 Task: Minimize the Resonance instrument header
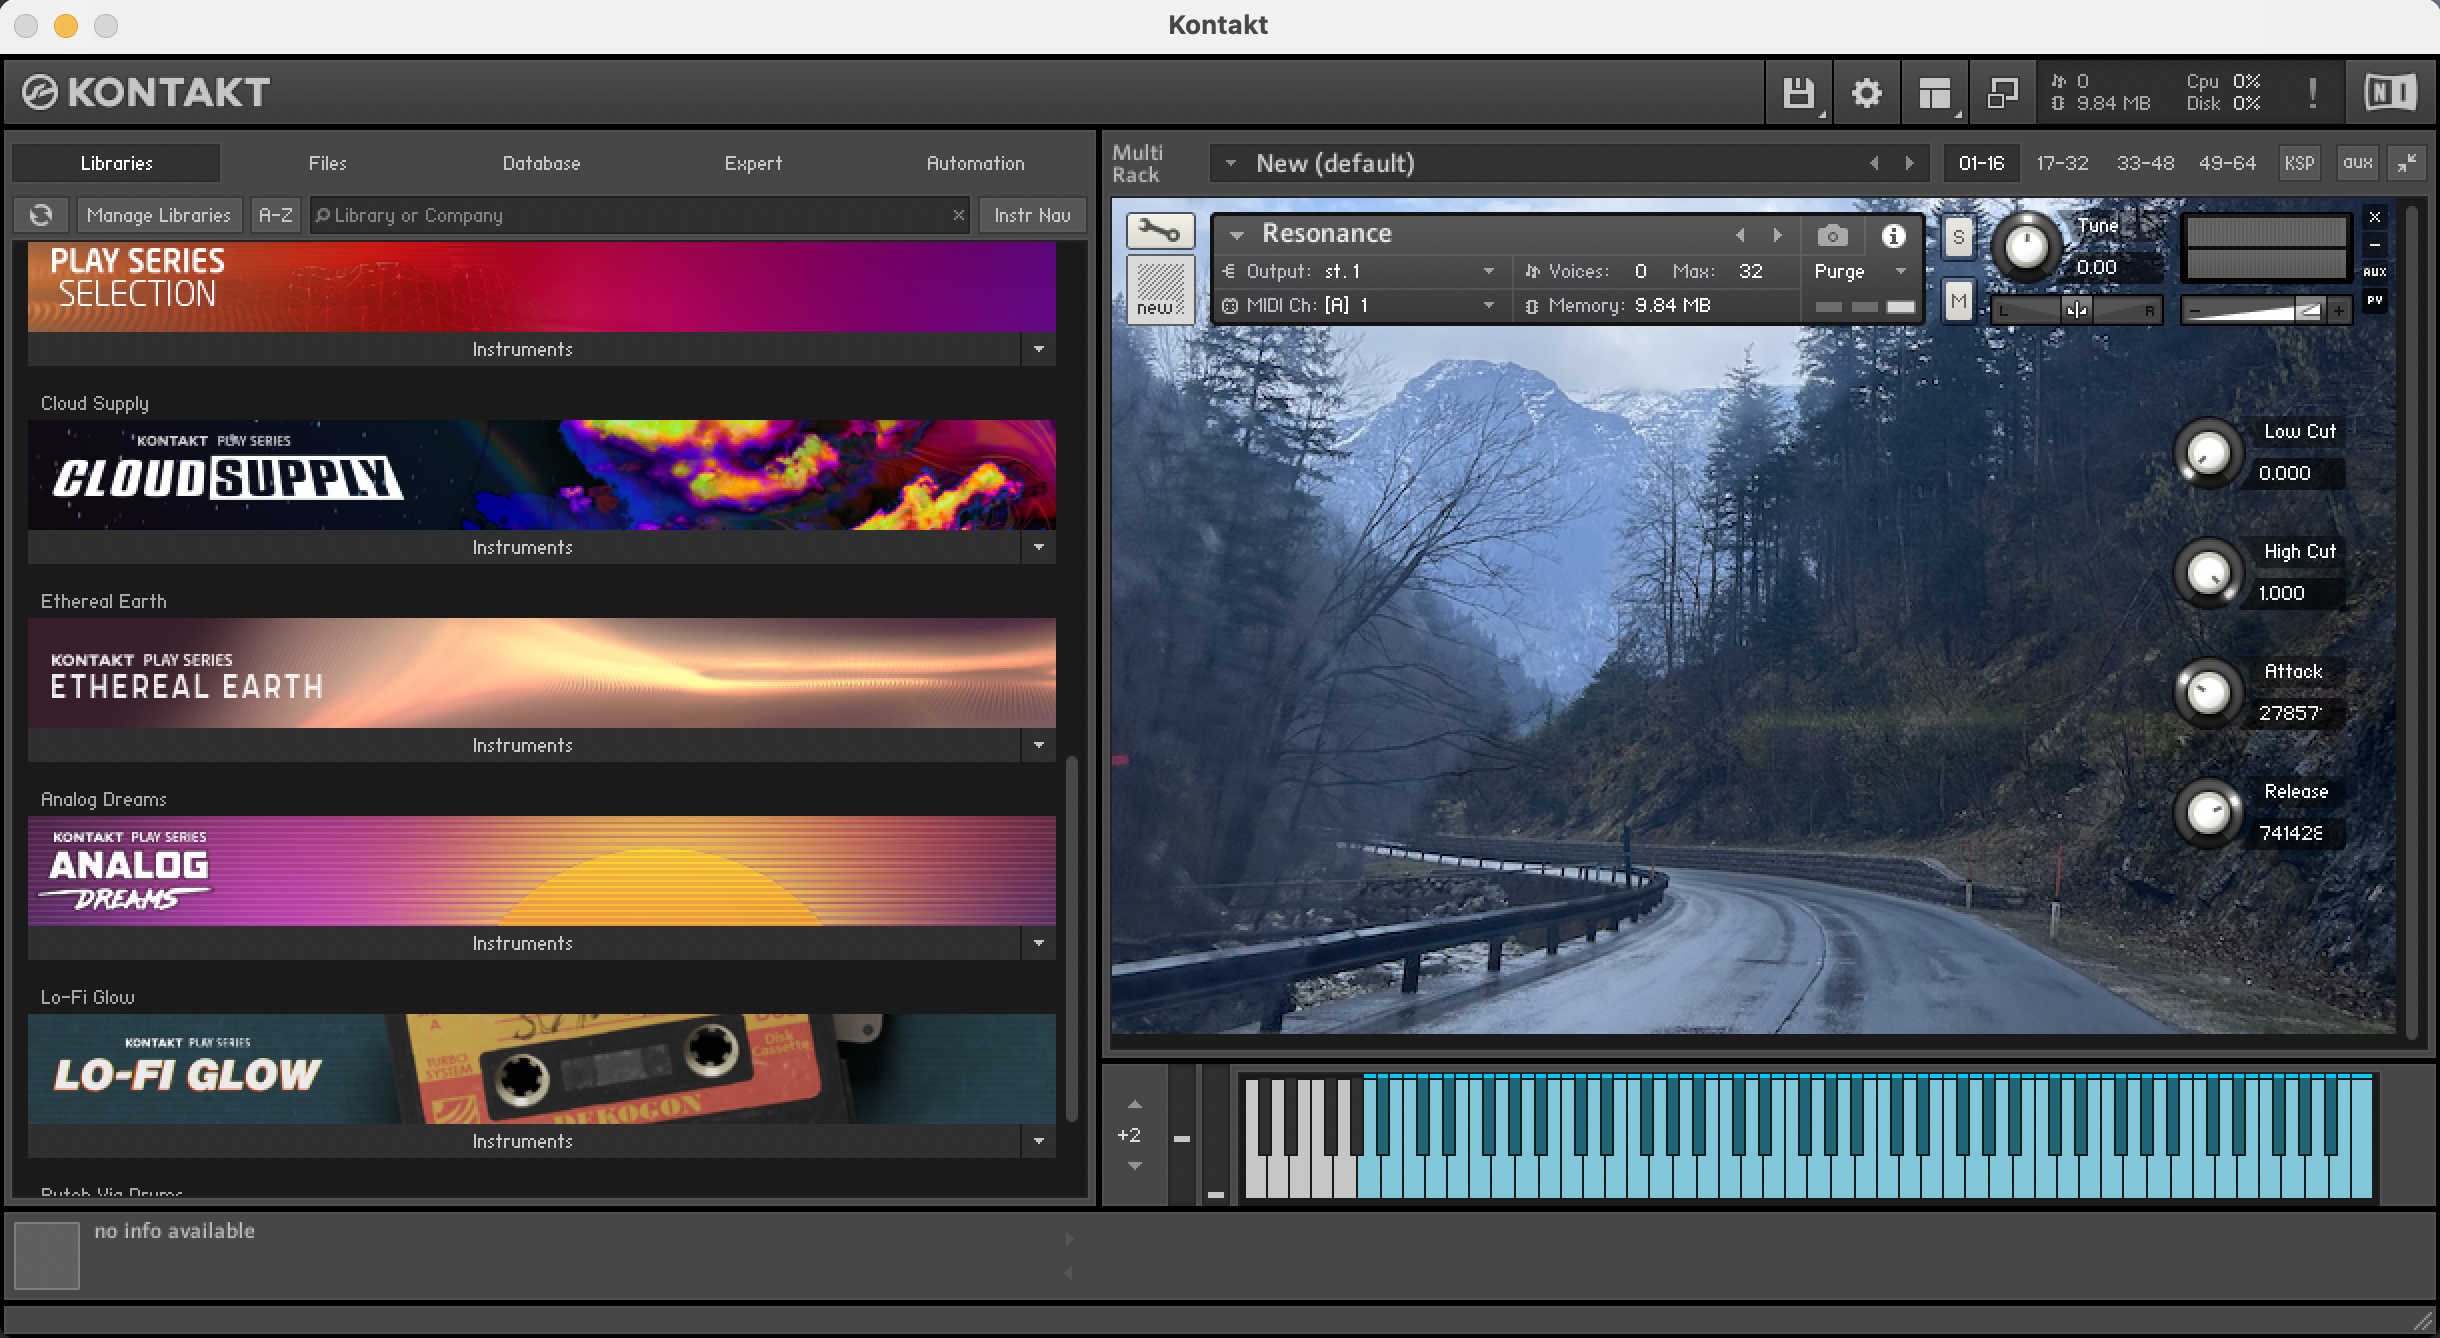2375,245
